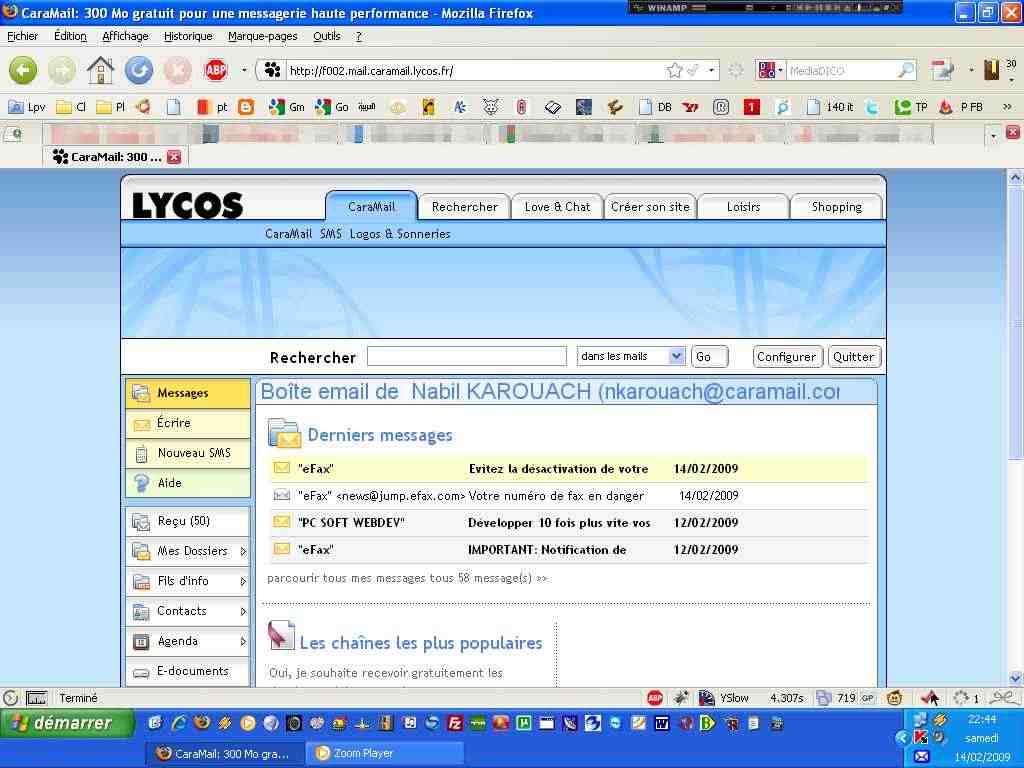Open the DB bookmark

tap(656, 106)
